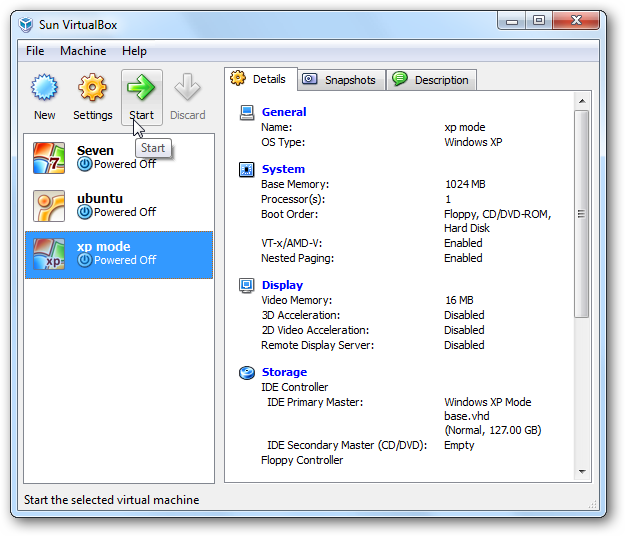Click the Processor(s) label

coord(293,199)
